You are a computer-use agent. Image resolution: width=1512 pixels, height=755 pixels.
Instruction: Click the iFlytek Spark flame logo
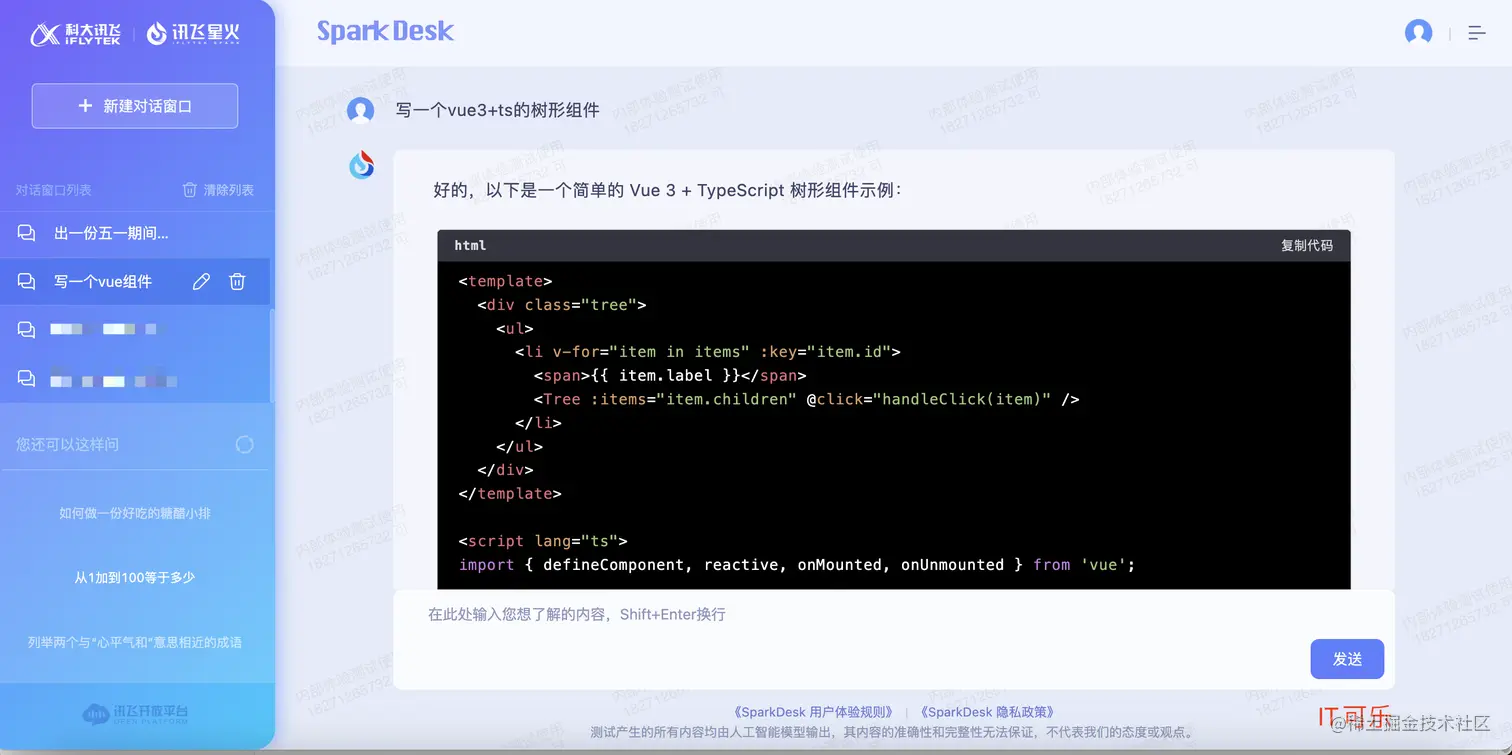[193, 34]
